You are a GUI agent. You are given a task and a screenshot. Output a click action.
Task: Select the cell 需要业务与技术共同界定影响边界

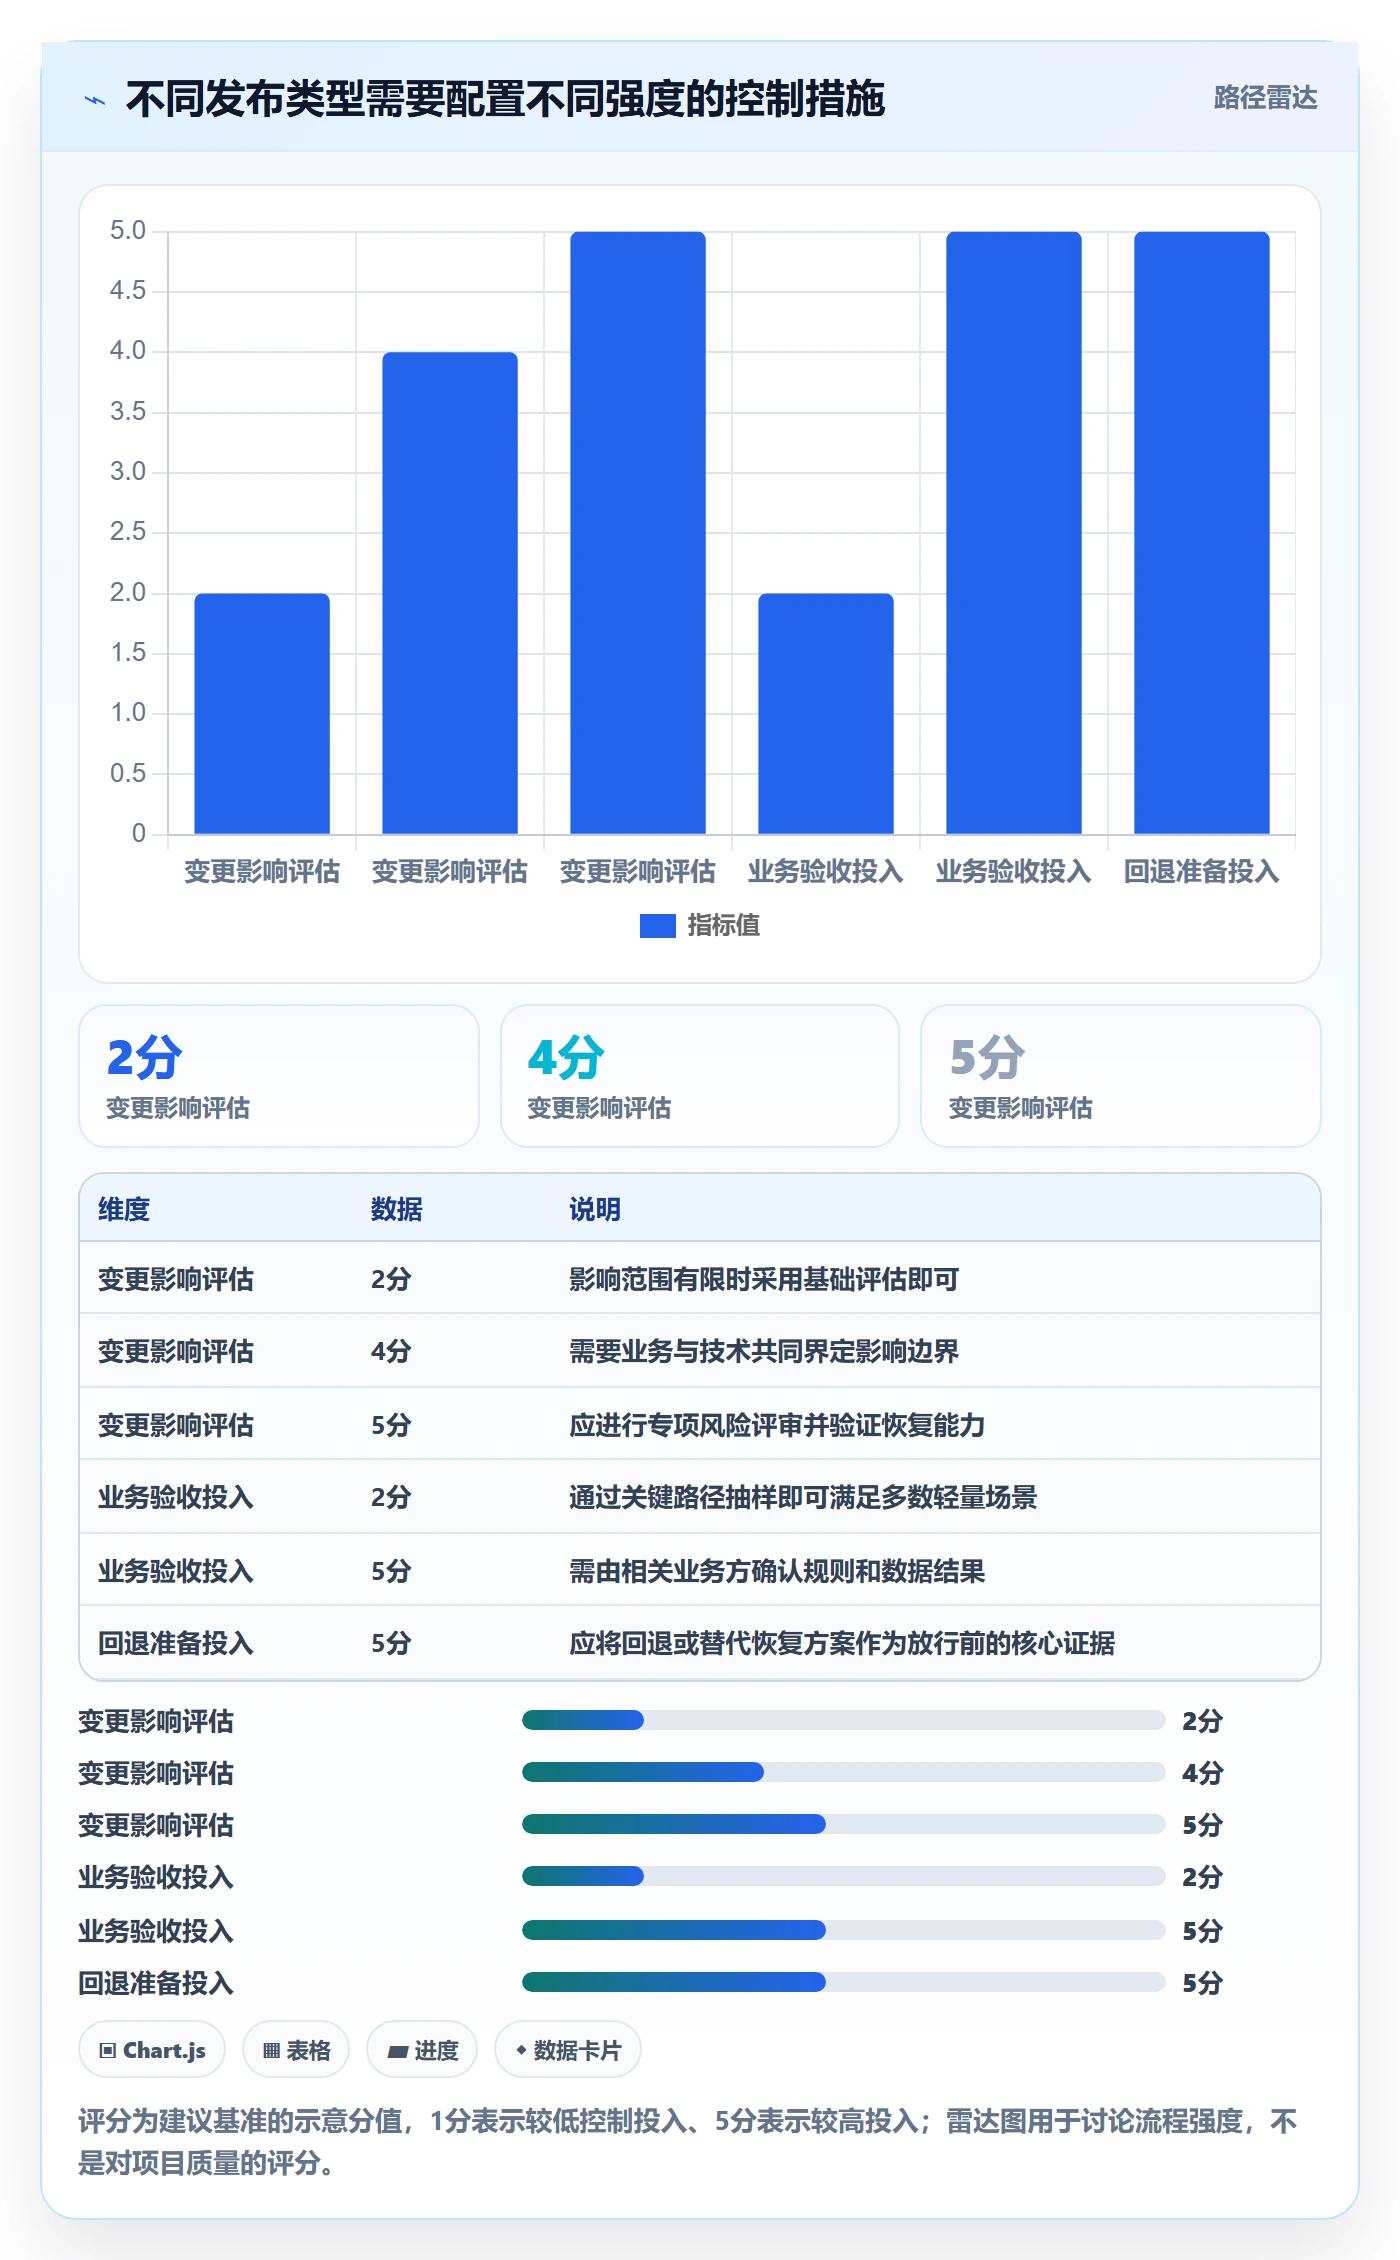[x=764, y=1352]
